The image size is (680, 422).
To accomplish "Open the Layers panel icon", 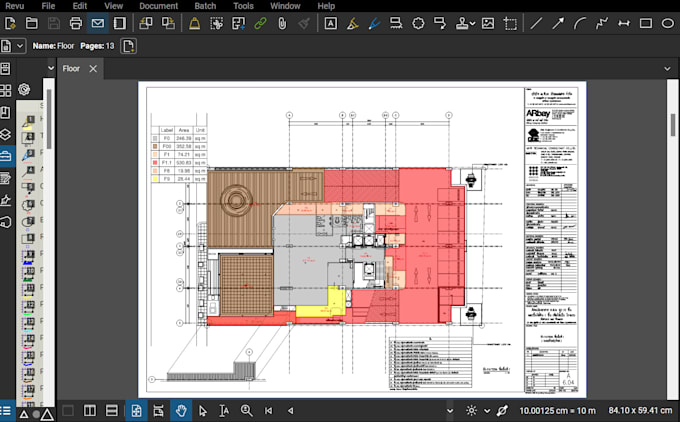I will [x=6, y=134].
